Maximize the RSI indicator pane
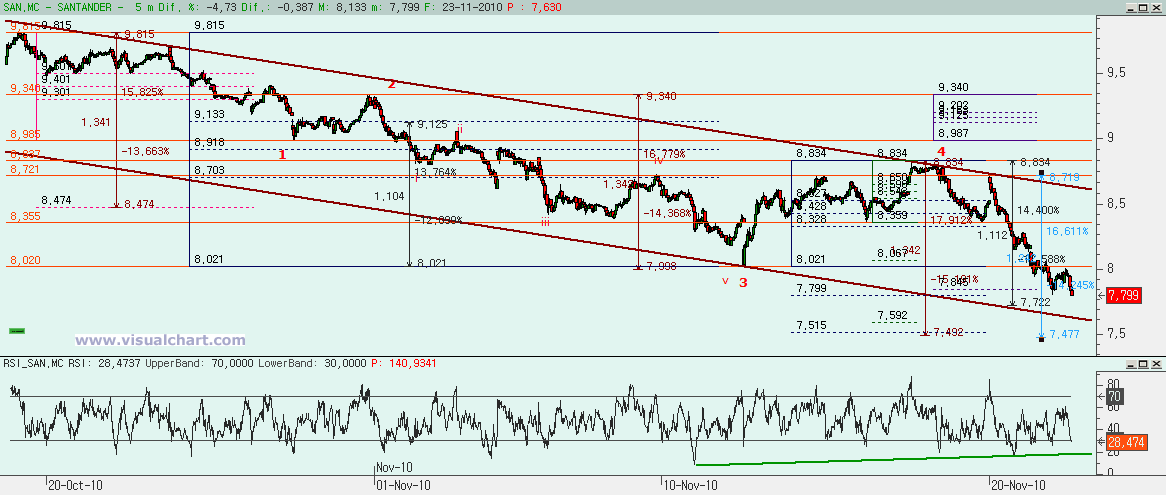This screenshot has height=495, width=1166. click(x=1143, y=364)
